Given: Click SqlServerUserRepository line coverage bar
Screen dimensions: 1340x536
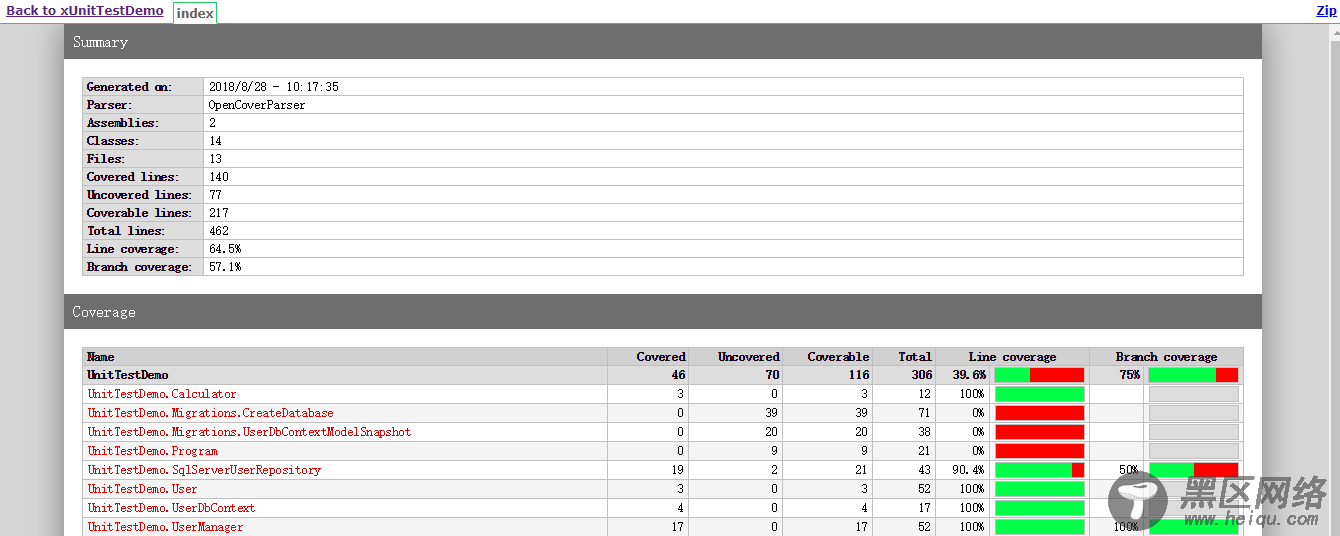Looking at the screenshot, I should click(1039, 470).
